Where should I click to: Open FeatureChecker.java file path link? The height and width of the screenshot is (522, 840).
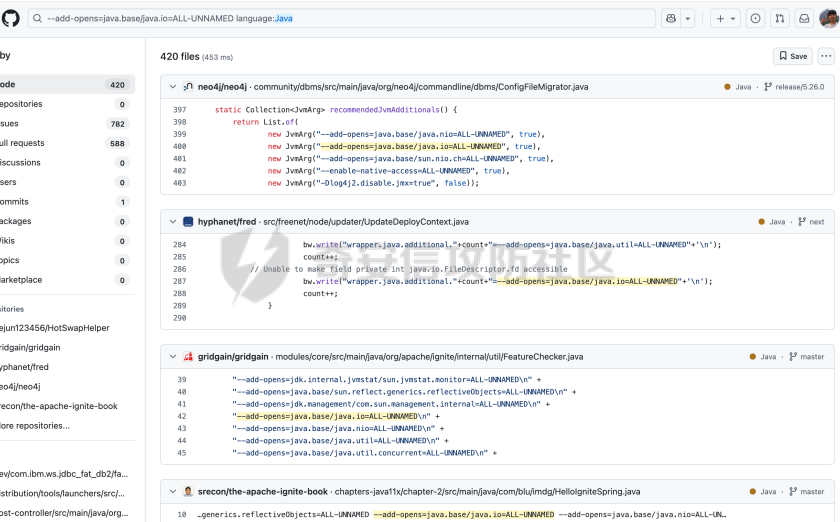(x=429, y=357)
